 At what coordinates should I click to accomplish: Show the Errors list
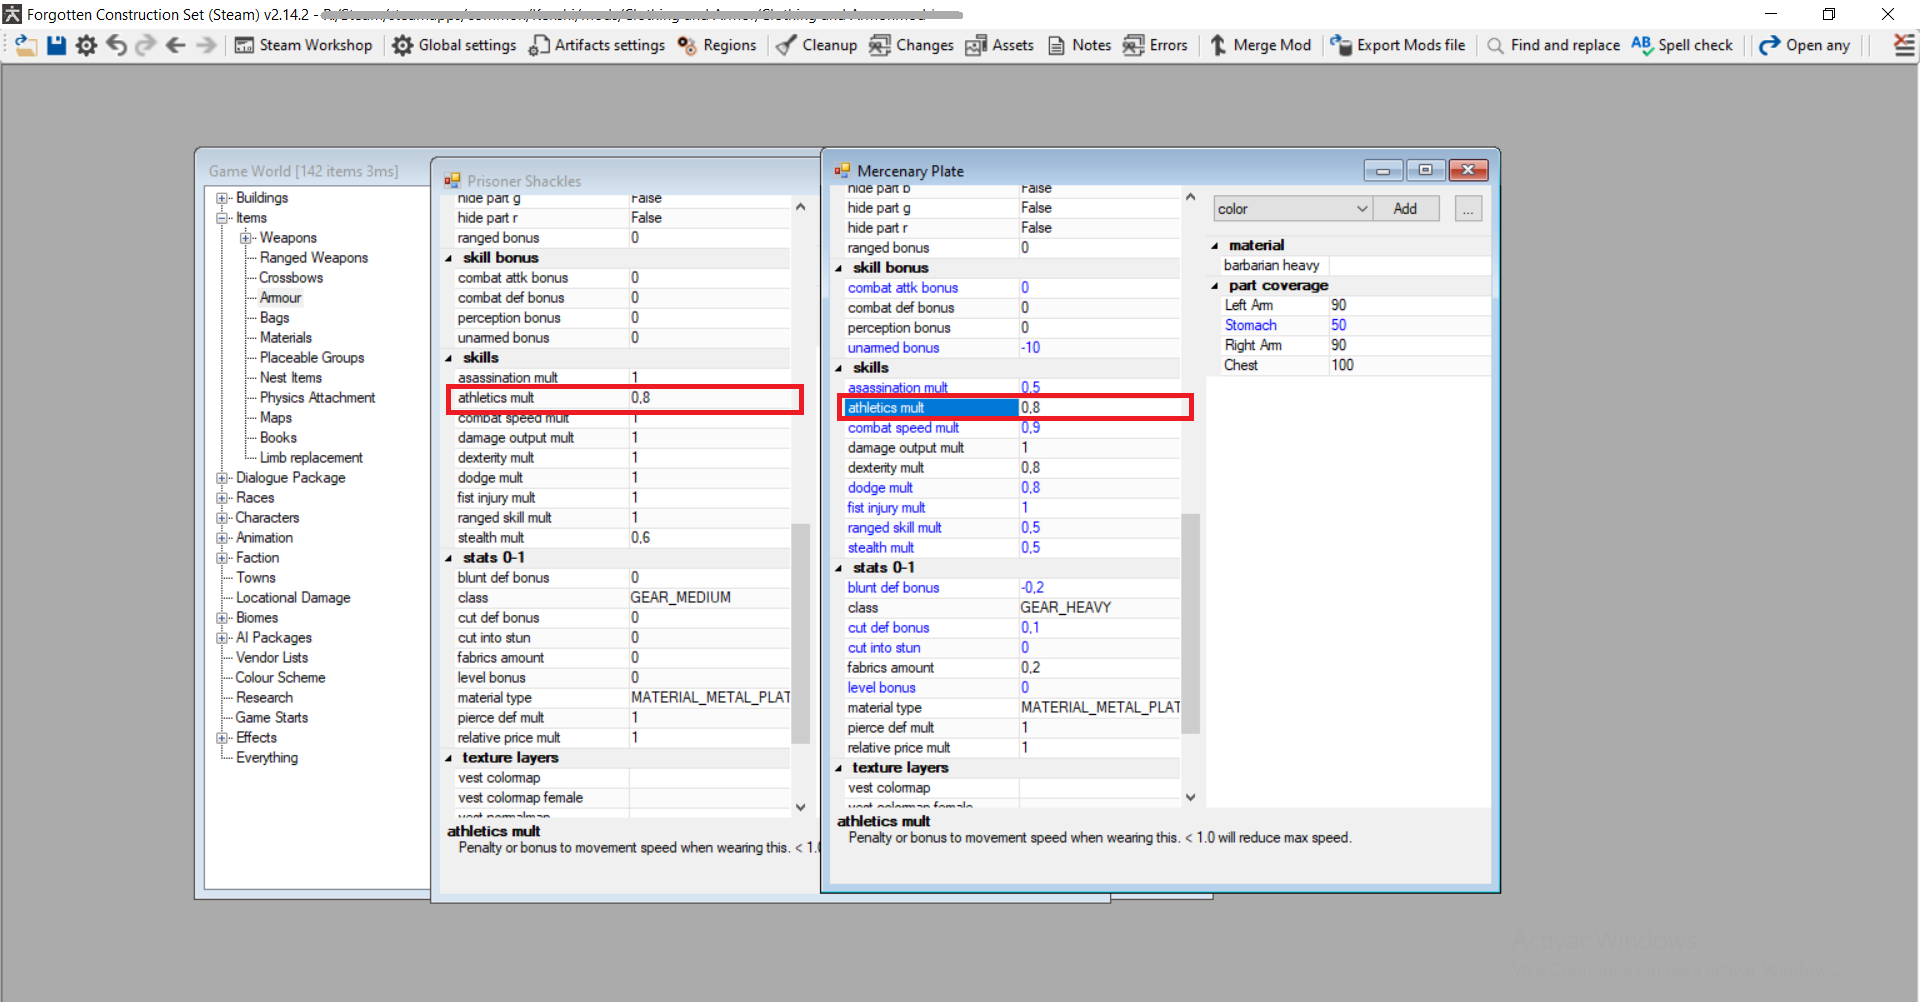pyautogui.click(x=1155, y=45)
